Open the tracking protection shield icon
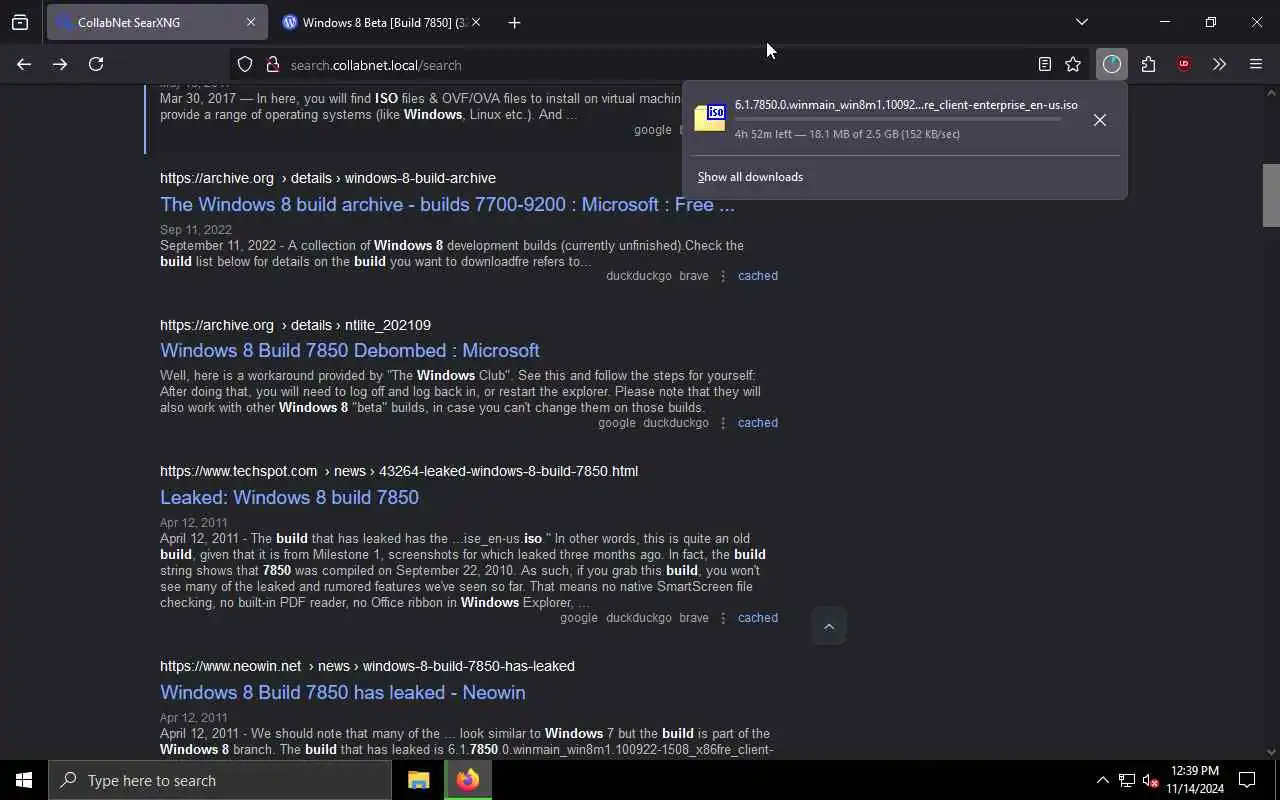Image resolution: width=1280 pixels, height=800 pixels. pos(245,64)
